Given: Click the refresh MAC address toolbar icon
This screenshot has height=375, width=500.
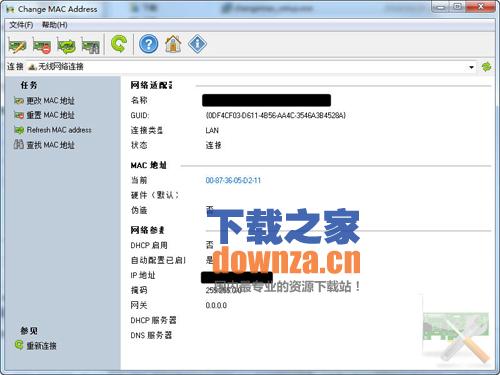Looking at the screenshot, I should (66, 46).
